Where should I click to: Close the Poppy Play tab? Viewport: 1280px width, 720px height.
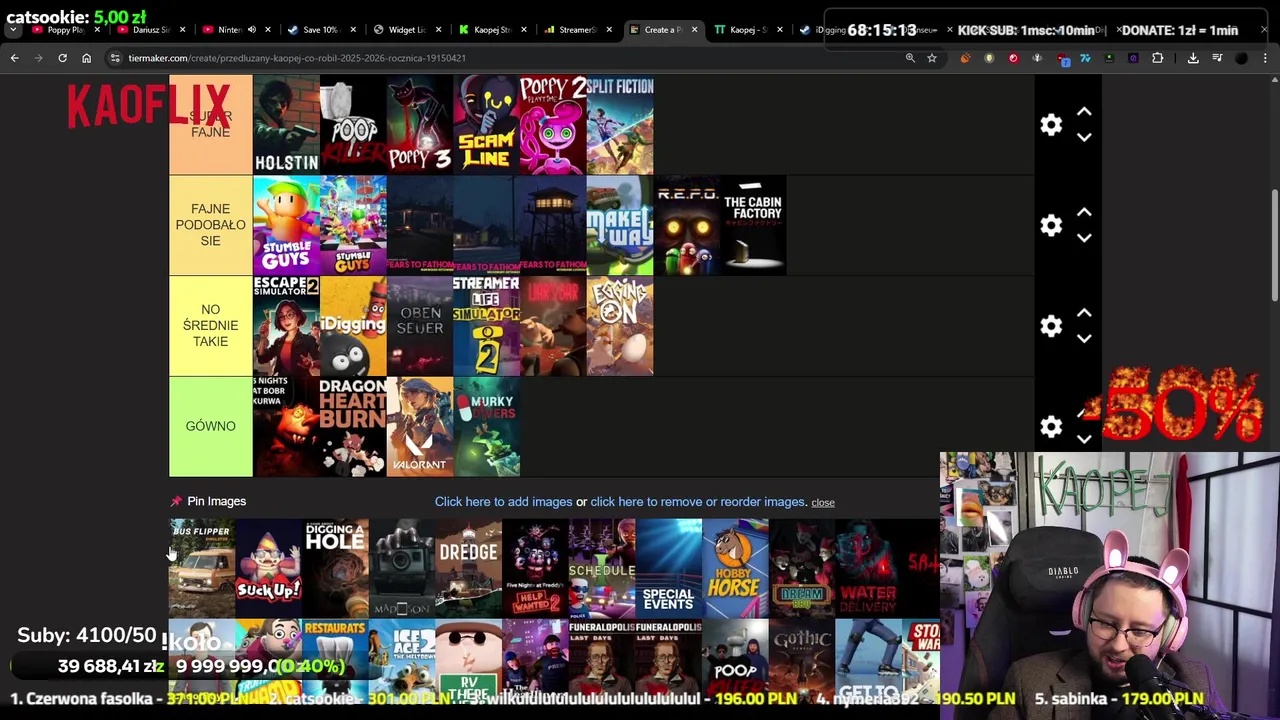tap(95, 30)
